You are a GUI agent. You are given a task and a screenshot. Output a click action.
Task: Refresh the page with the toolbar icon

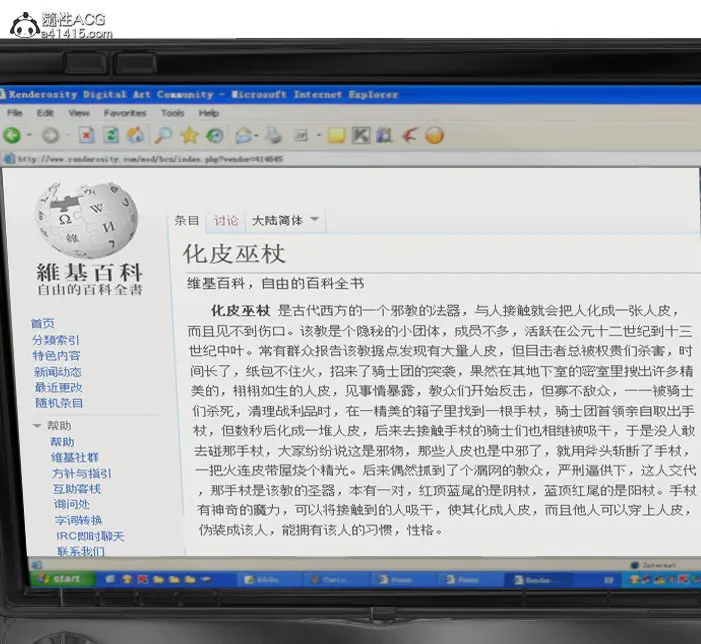tap(112, 135)
